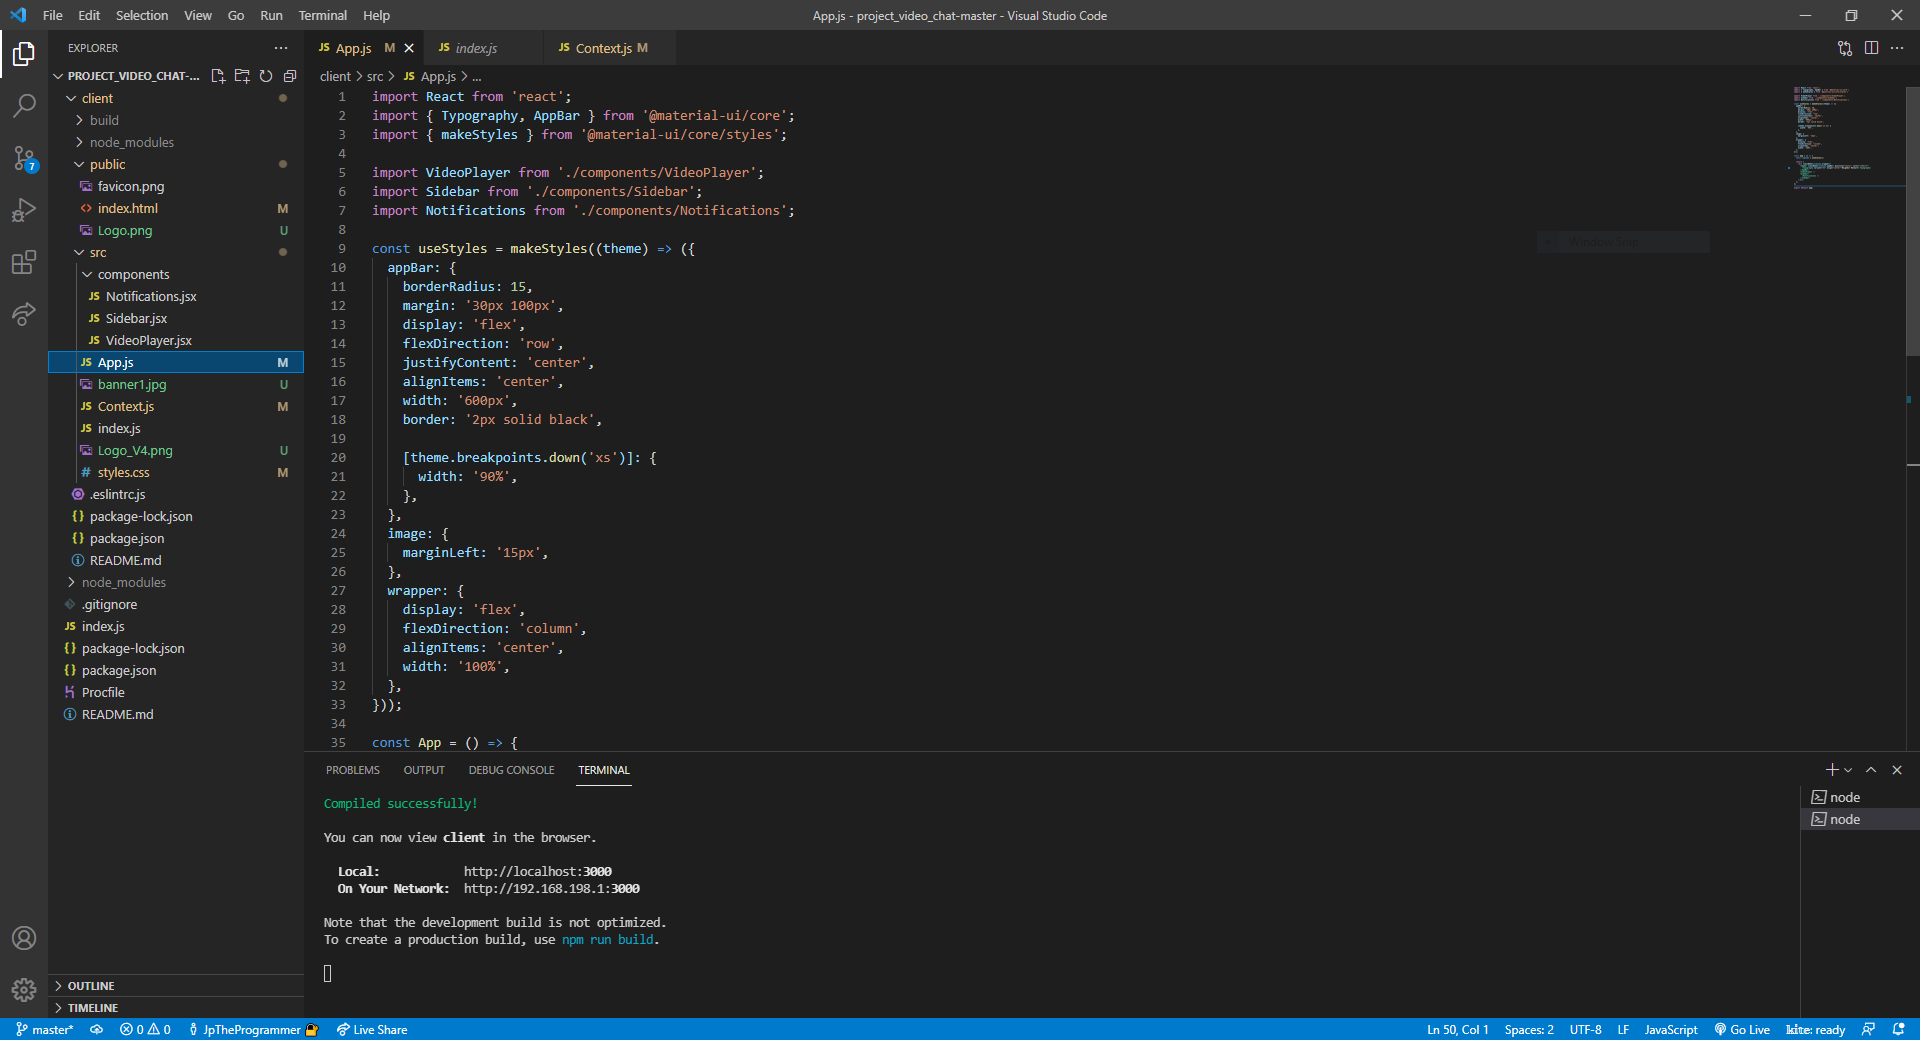Click Go Live in the status bar
The image size is (1920, 1040).
tap(1742, 1030)
